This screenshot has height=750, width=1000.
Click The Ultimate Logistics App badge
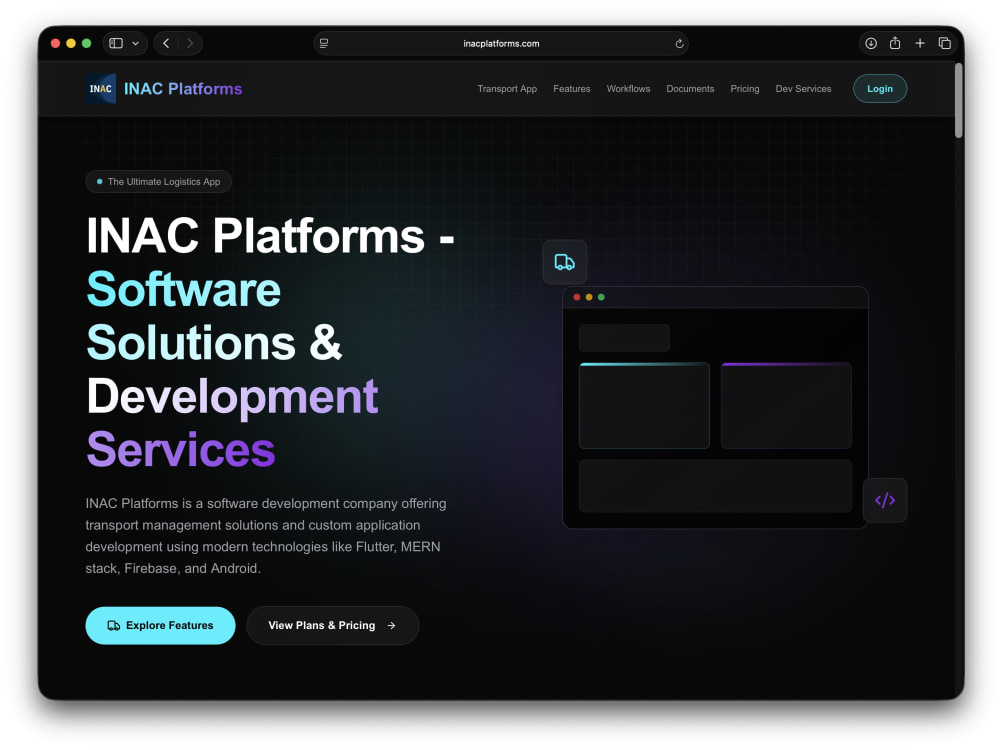[x=158, y=182]
